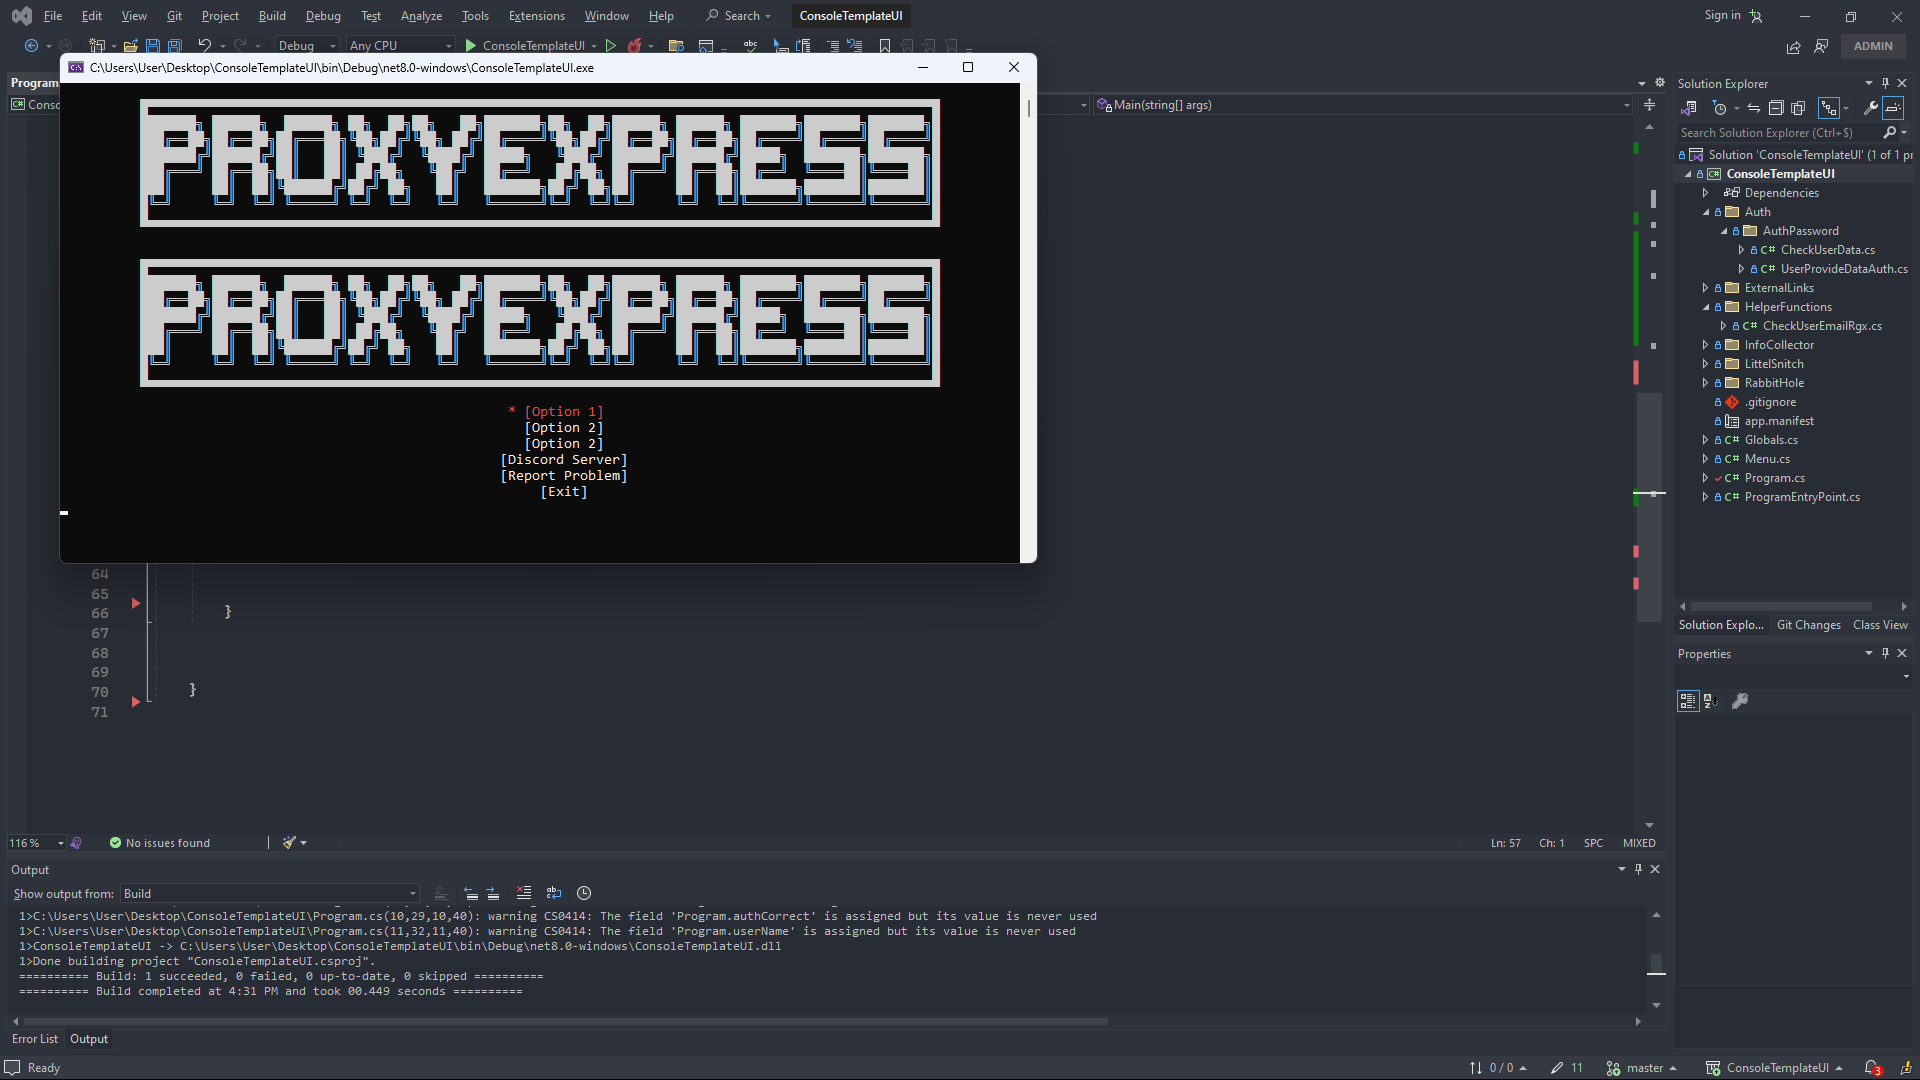Expand the ExternalLinks folder
The image size is (1920, 1080).
click(x=1706, y=288)
